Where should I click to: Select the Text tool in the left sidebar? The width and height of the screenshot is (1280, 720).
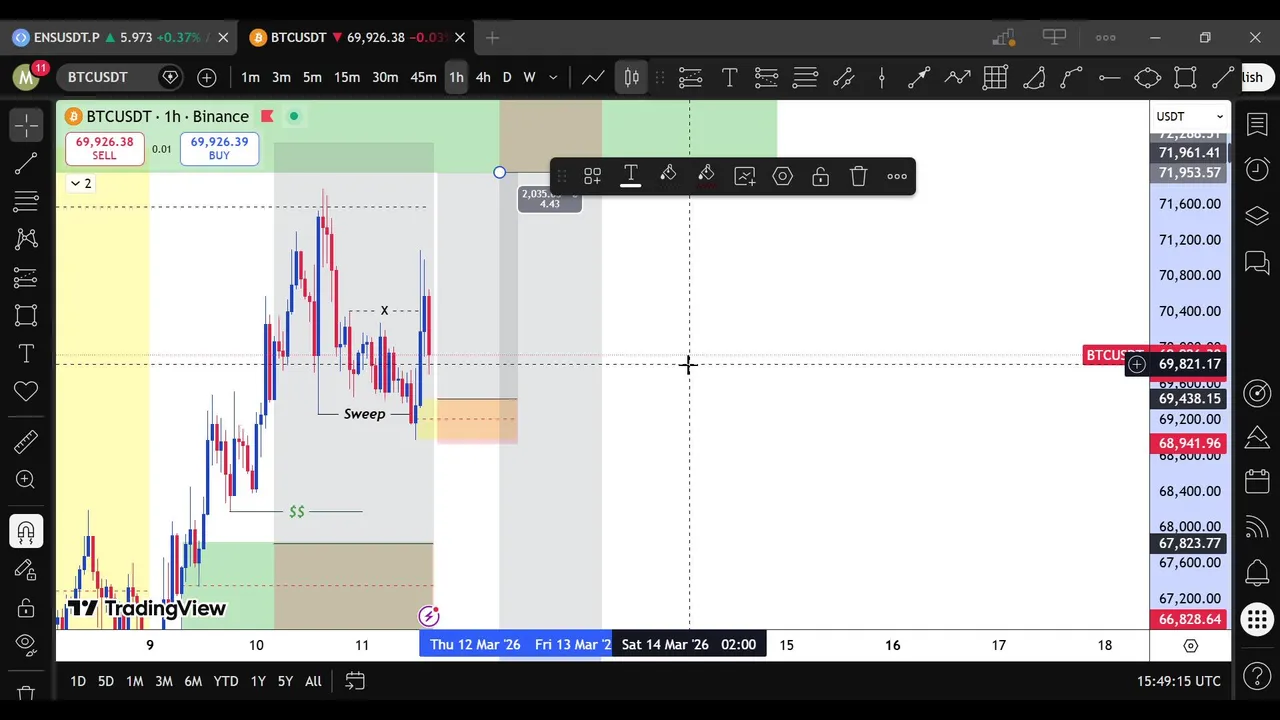click(27, 353)
